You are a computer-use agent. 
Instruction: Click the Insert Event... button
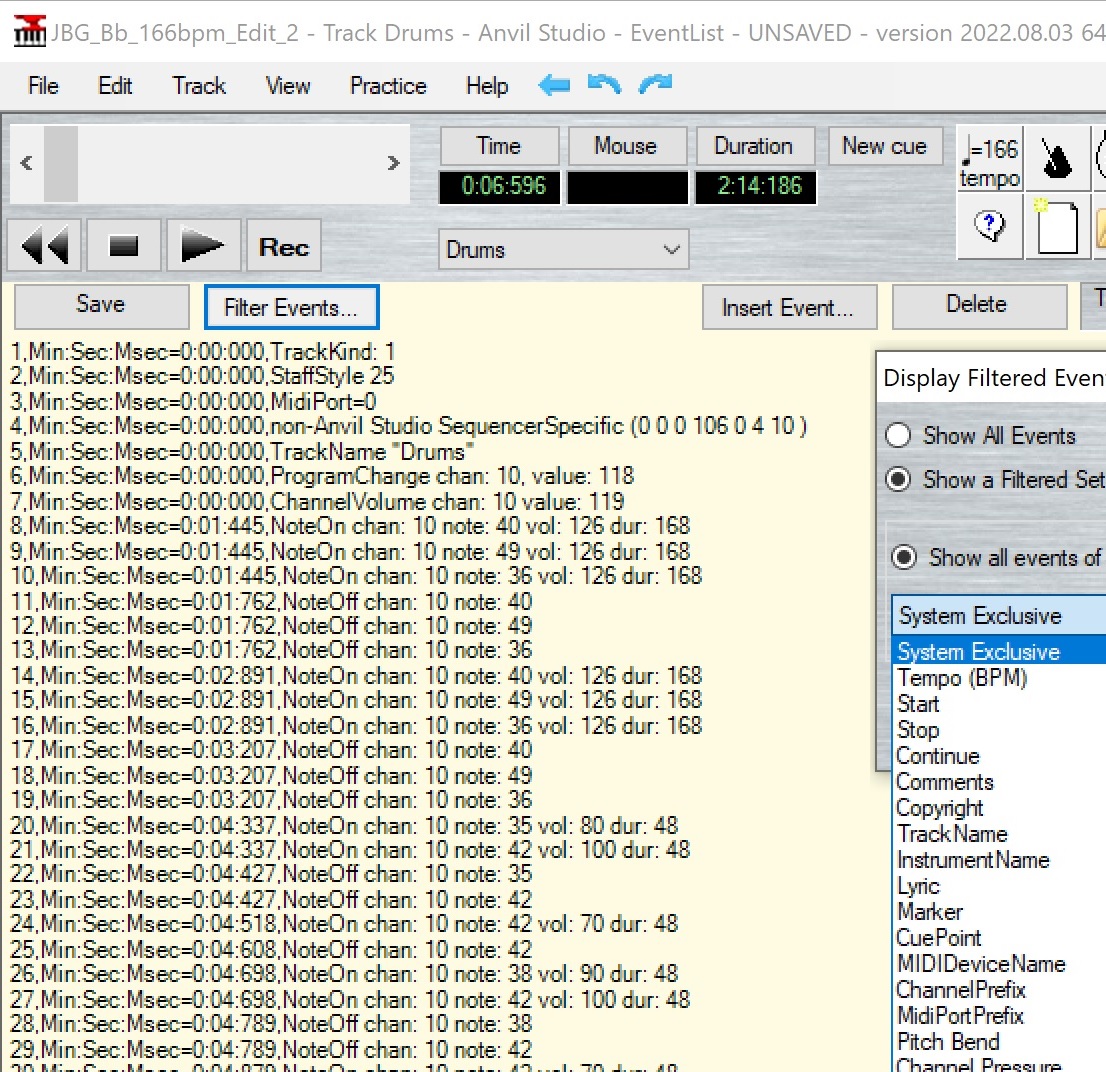point(789,307)
